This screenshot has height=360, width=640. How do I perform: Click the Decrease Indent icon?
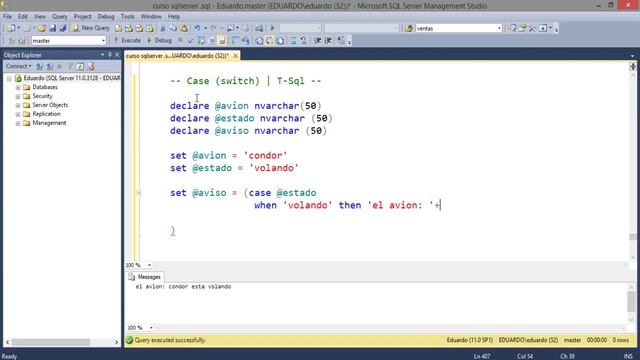(317, 40)
